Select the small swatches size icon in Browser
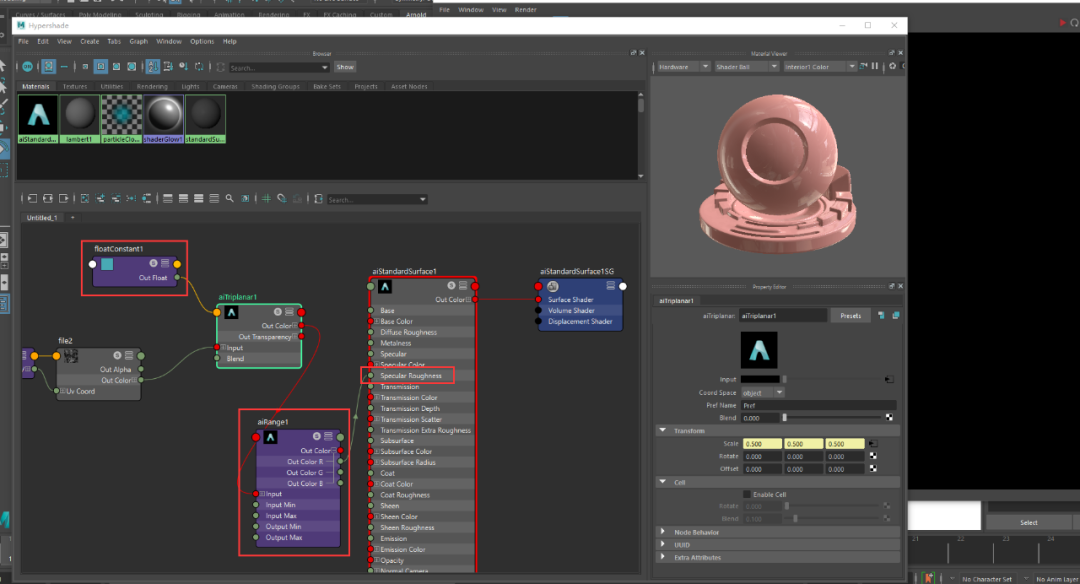 pyautogui.click(x=85, y=67)
